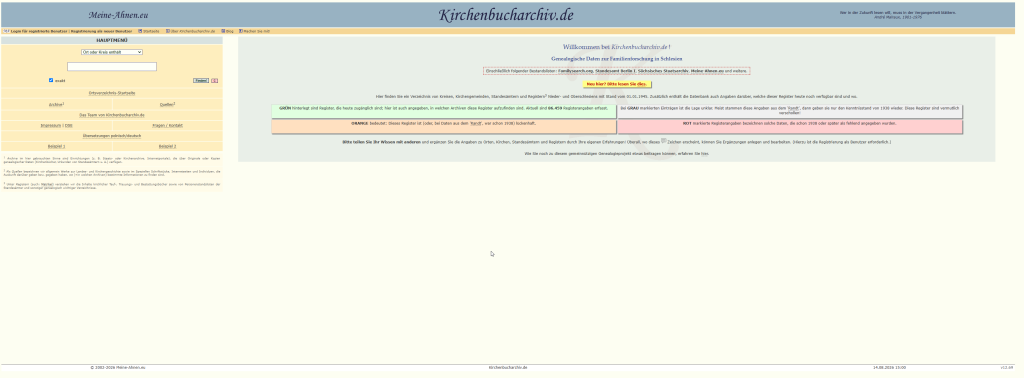Image resolution: width=1024 pixels, height=378 pixels.
Task: Open the Fragen / Kontakt link
Action: (168, 125)
